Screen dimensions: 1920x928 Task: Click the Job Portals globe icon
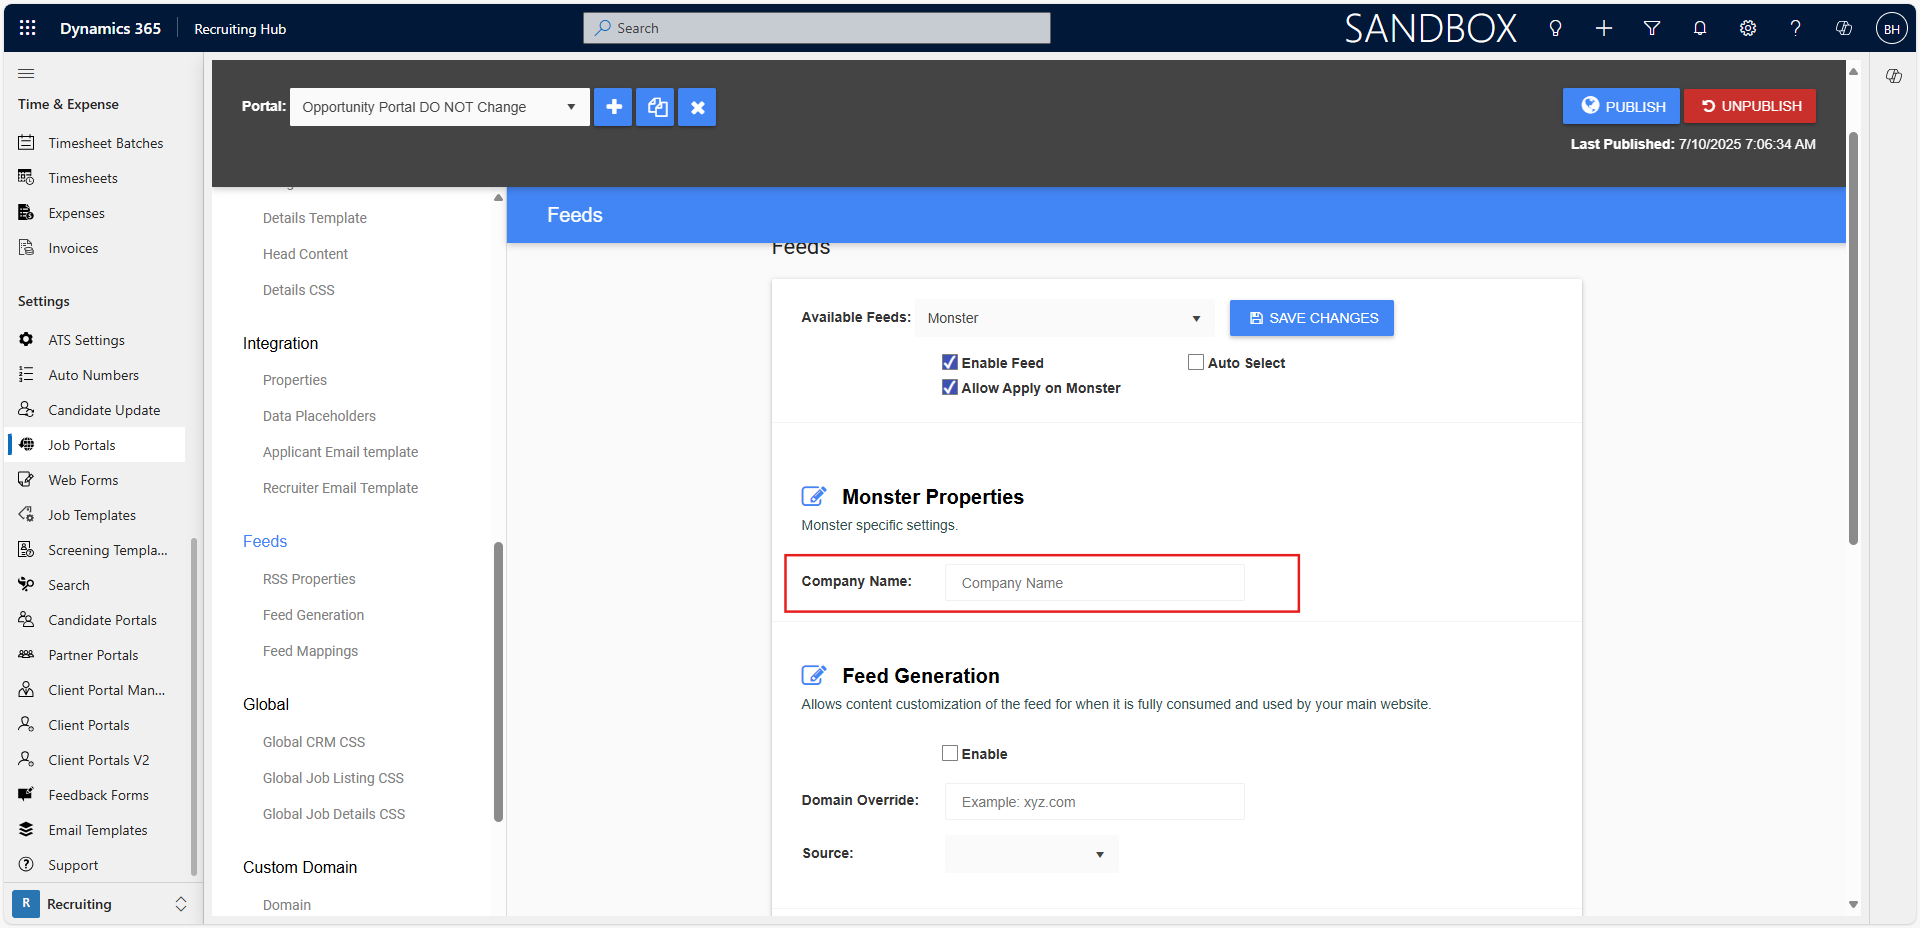pos(26,445)
